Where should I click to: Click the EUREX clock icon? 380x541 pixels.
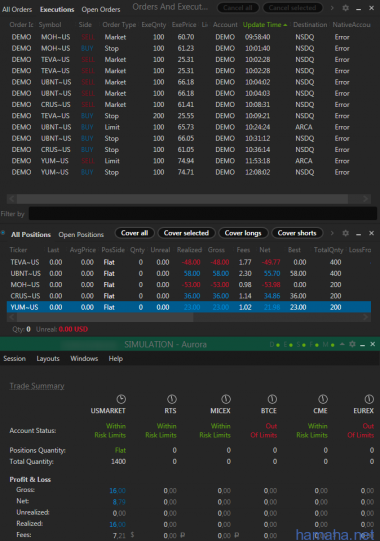(369, 399)
